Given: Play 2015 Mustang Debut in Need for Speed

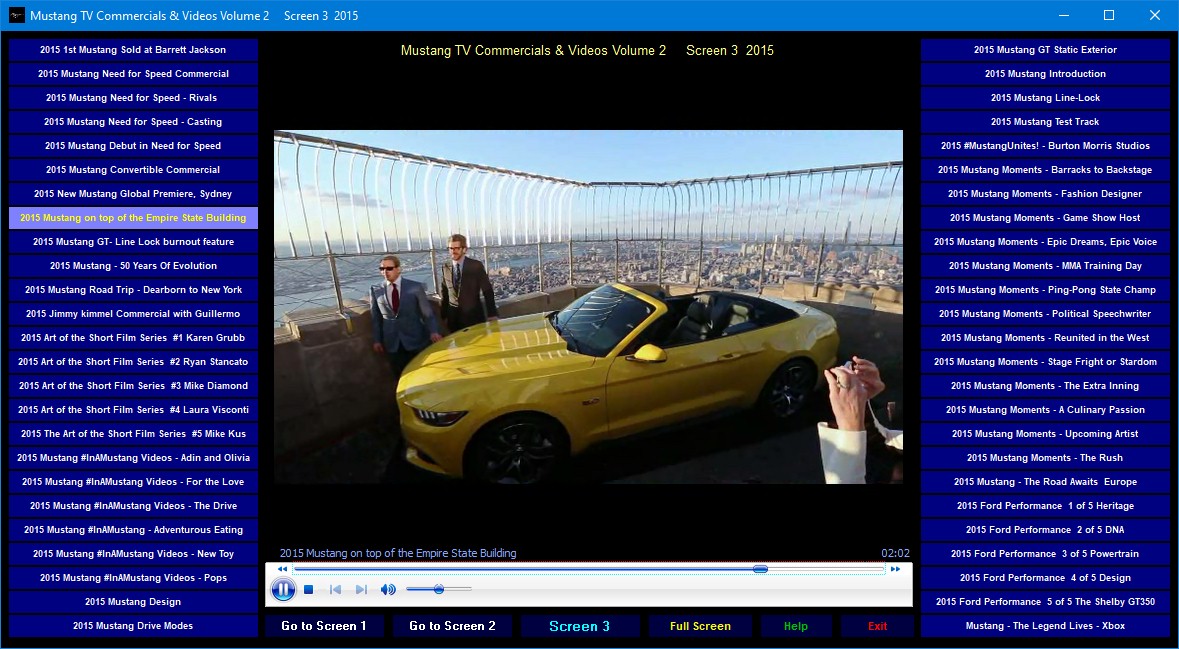Looking at the screenshot, I should (133, 146).
